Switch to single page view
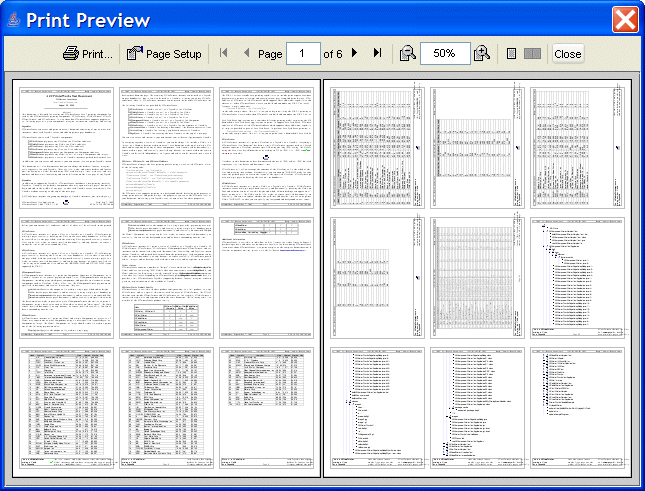 click(511, 54)
